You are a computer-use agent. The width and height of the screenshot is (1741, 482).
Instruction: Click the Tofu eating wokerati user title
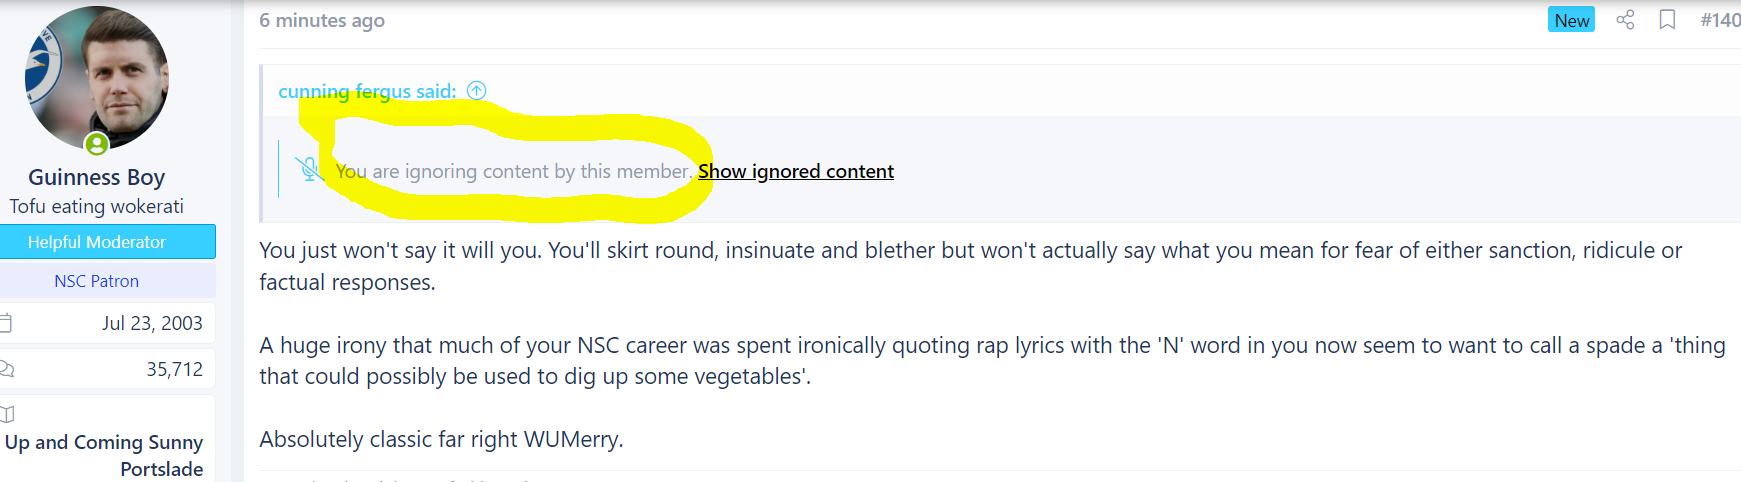[97, 206]
